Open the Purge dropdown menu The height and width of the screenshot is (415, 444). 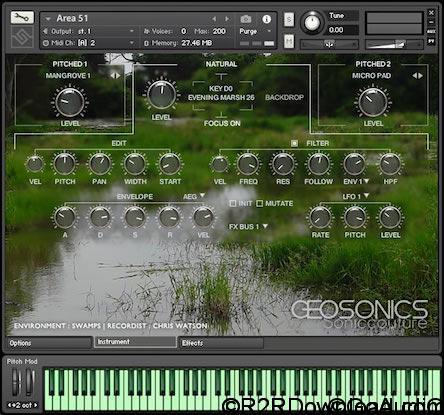coord(256,31)
